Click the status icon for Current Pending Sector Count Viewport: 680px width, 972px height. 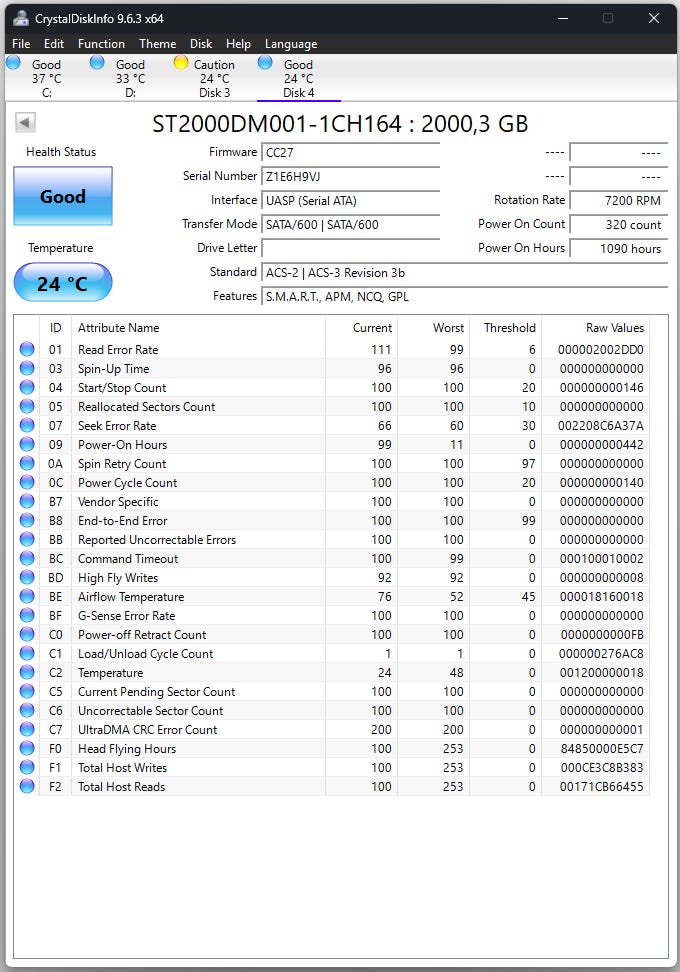(27, 692)
